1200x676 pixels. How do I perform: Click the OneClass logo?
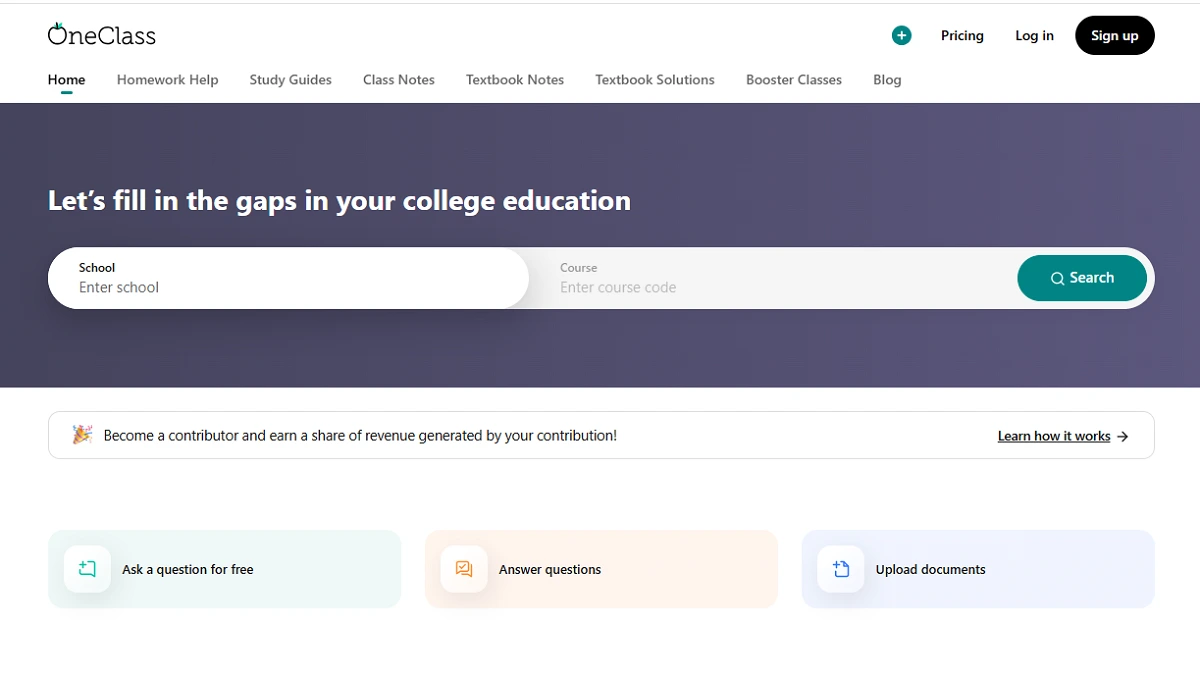102,35
